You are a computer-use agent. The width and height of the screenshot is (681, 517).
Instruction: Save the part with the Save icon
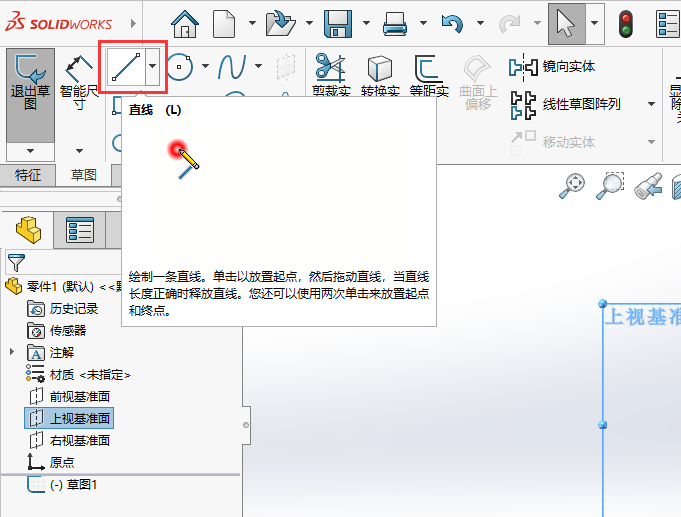(x=337, y=23)
